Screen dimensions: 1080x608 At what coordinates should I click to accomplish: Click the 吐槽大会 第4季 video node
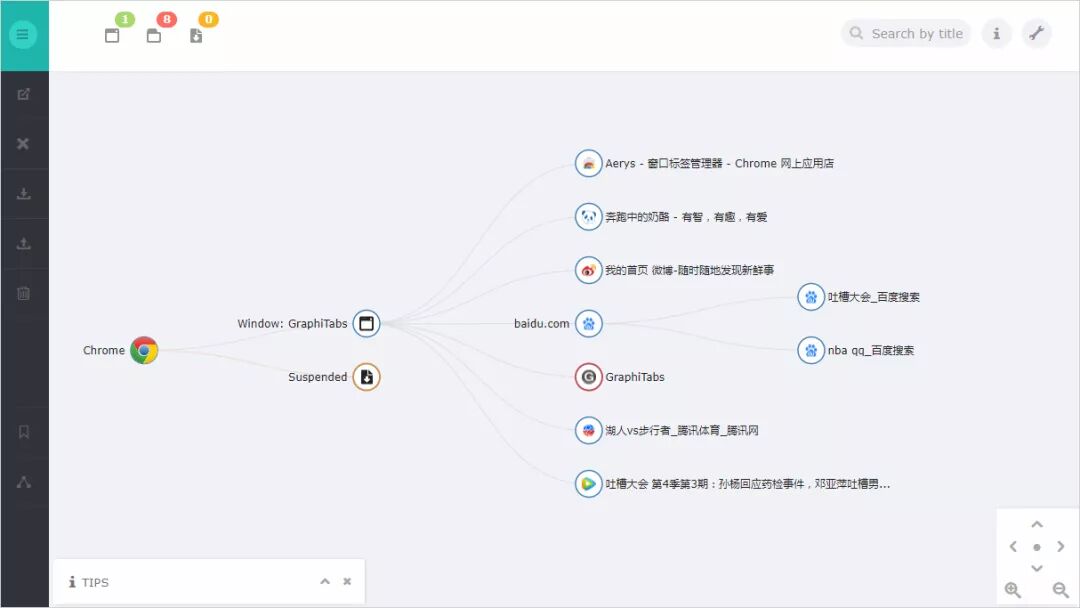point(588,483)
